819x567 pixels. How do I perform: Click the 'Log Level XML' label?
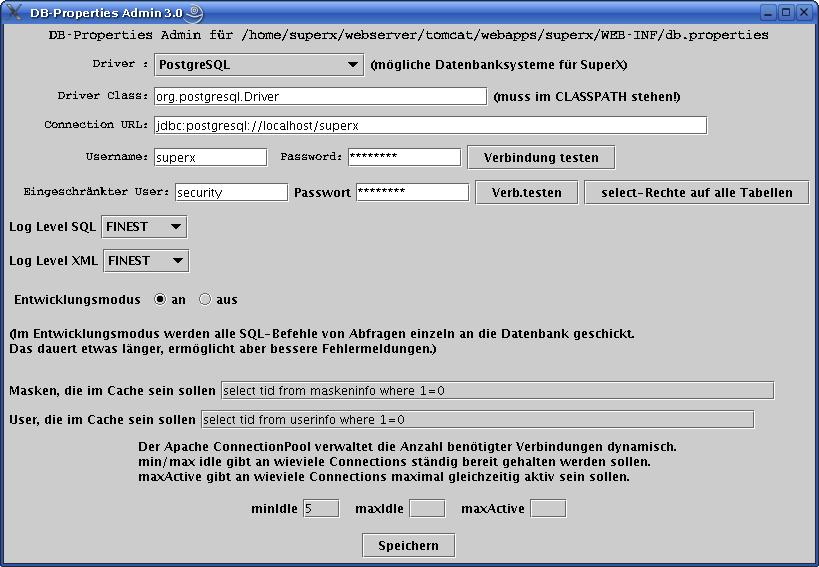(53, 261)
